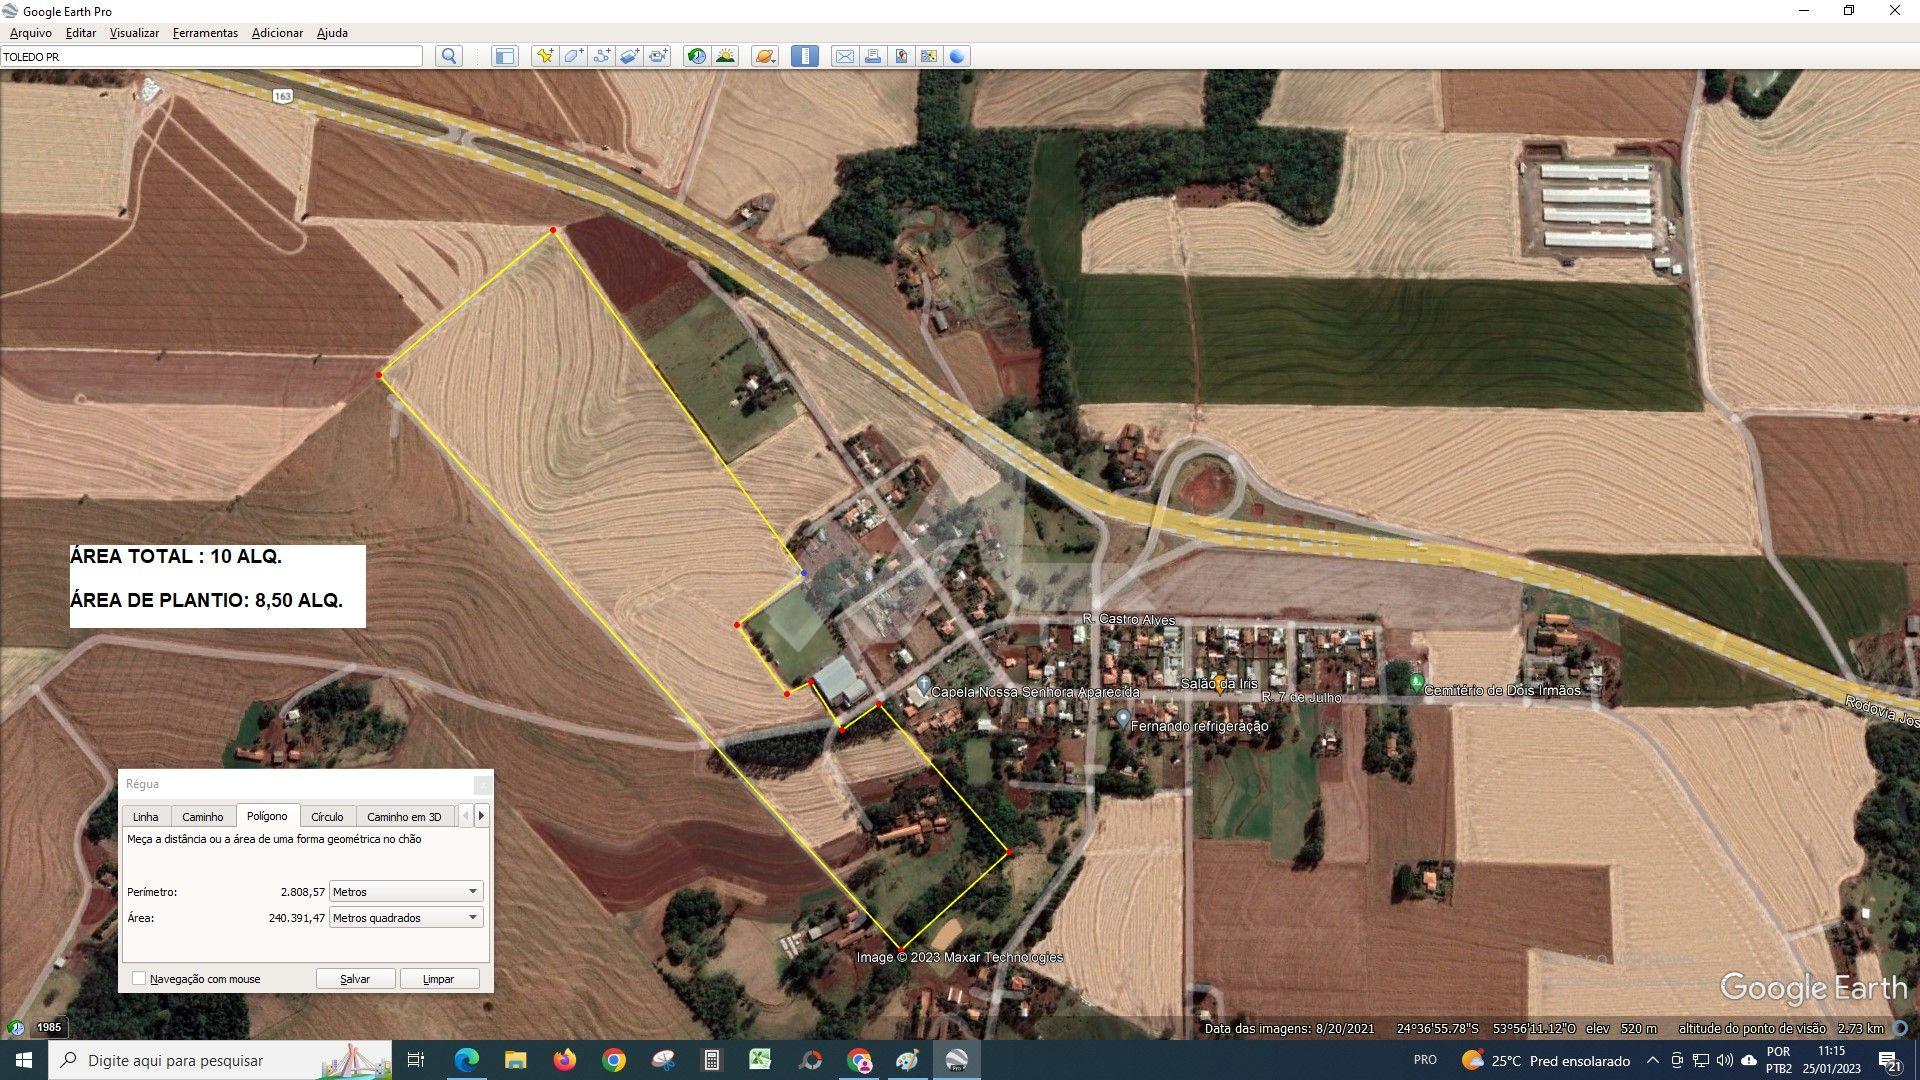The image size is (1920, 1080).
Task: Click the email envelope icon
Action: [844, 56]
